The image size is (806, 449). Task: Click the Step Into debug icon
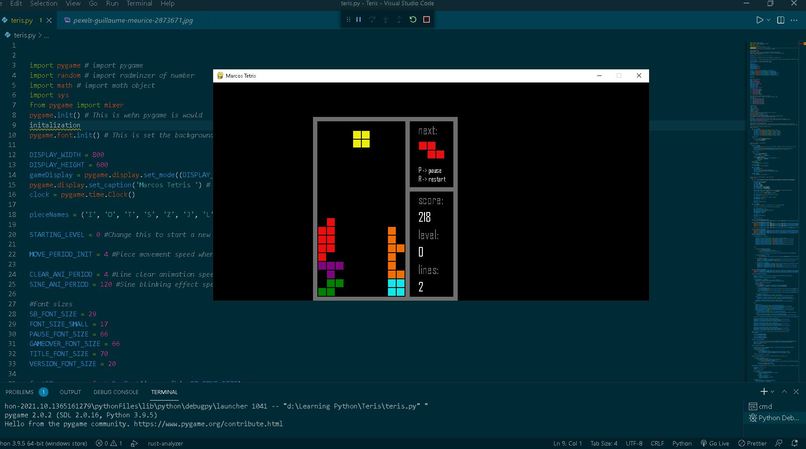click(x=386, y=20)
